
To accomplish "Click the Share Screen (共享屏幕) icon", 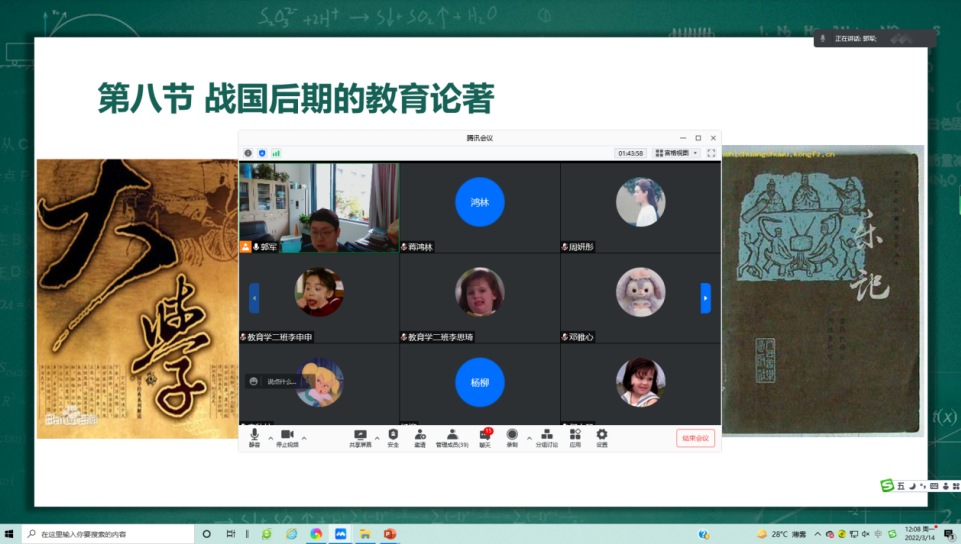I will [360, 436].
